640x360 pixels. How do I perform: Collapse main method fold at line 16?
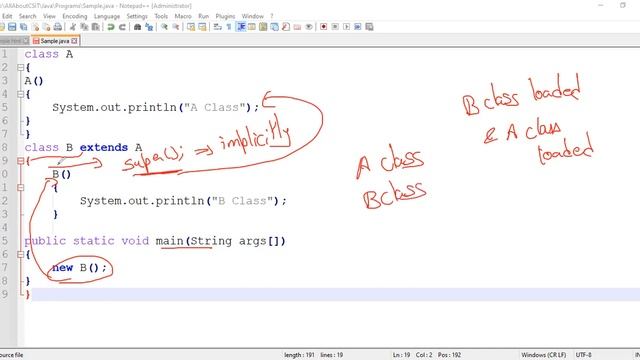[x=20, y=254]
